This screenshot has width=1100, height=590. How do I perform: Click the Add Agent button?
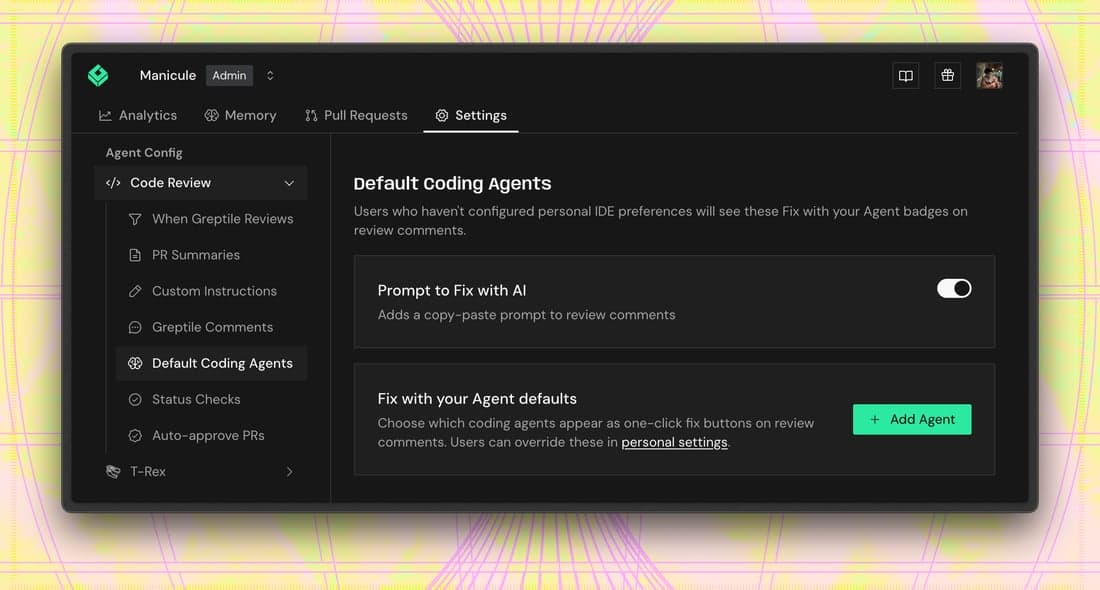912,420
